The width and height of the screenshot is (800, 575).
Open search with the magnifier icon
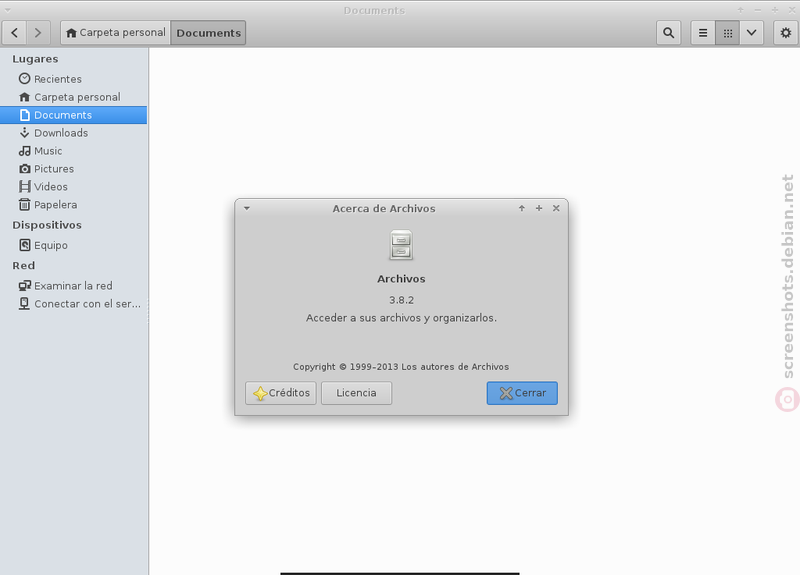pyautogui.click(x=668, y=33)
